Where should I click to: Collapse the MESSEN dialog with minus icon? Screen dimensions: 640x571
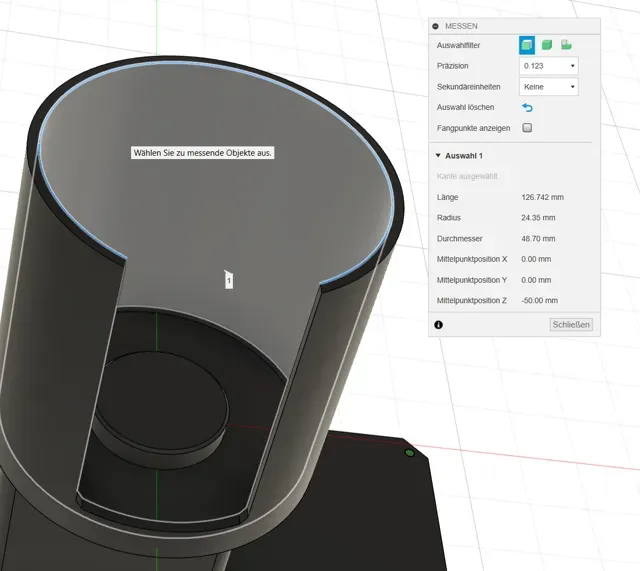(436, 26)
